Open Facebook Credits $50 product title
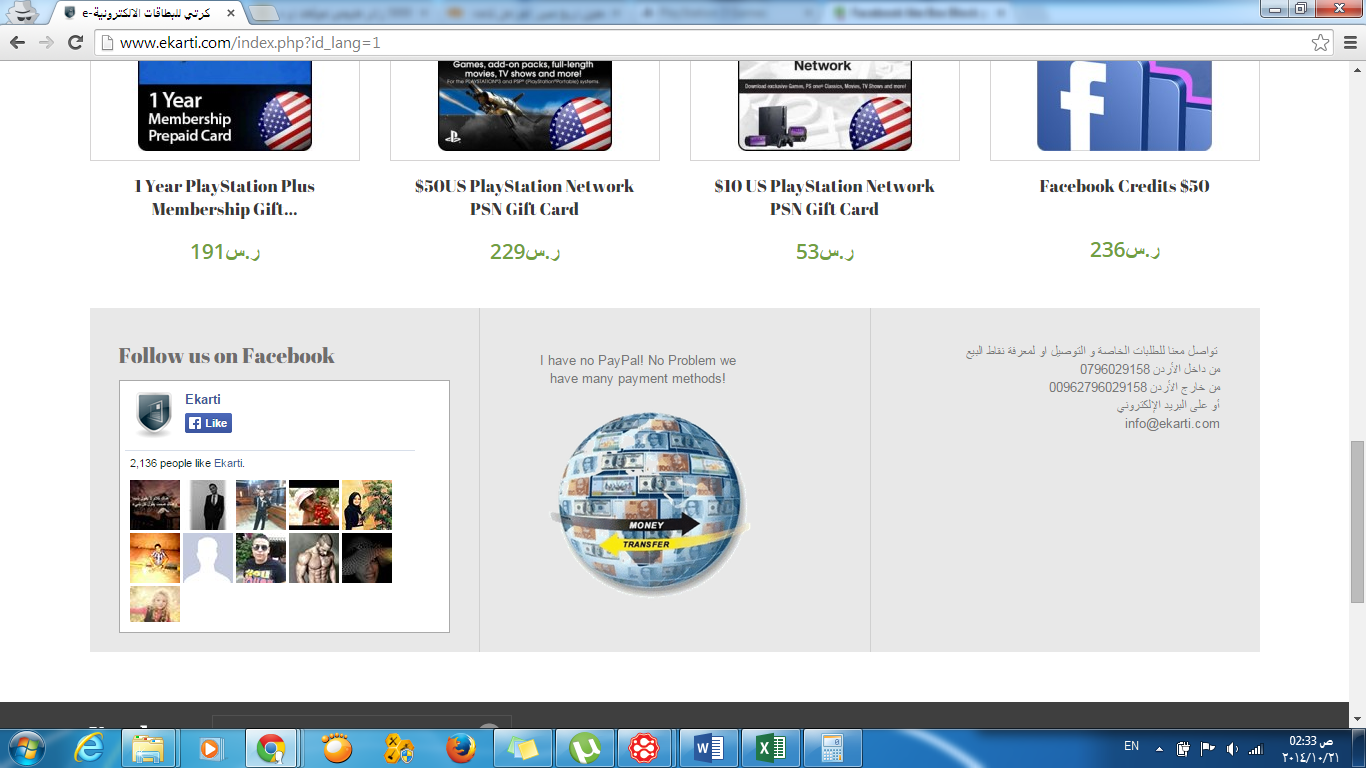This screenshot has height=768, width=1366. 1124,186
